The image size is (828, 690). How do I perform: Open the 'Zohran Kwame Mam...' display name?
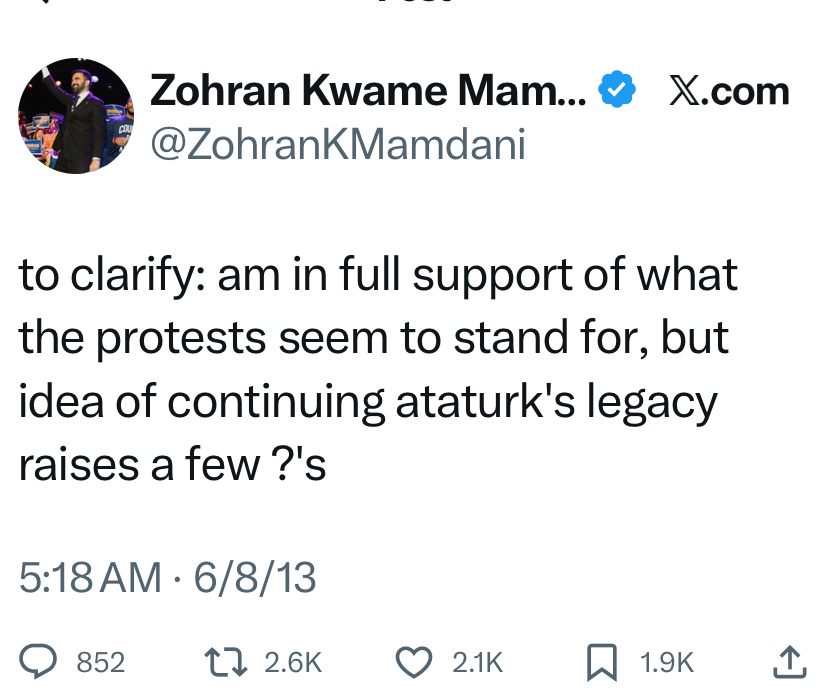[x=369, y=92]
